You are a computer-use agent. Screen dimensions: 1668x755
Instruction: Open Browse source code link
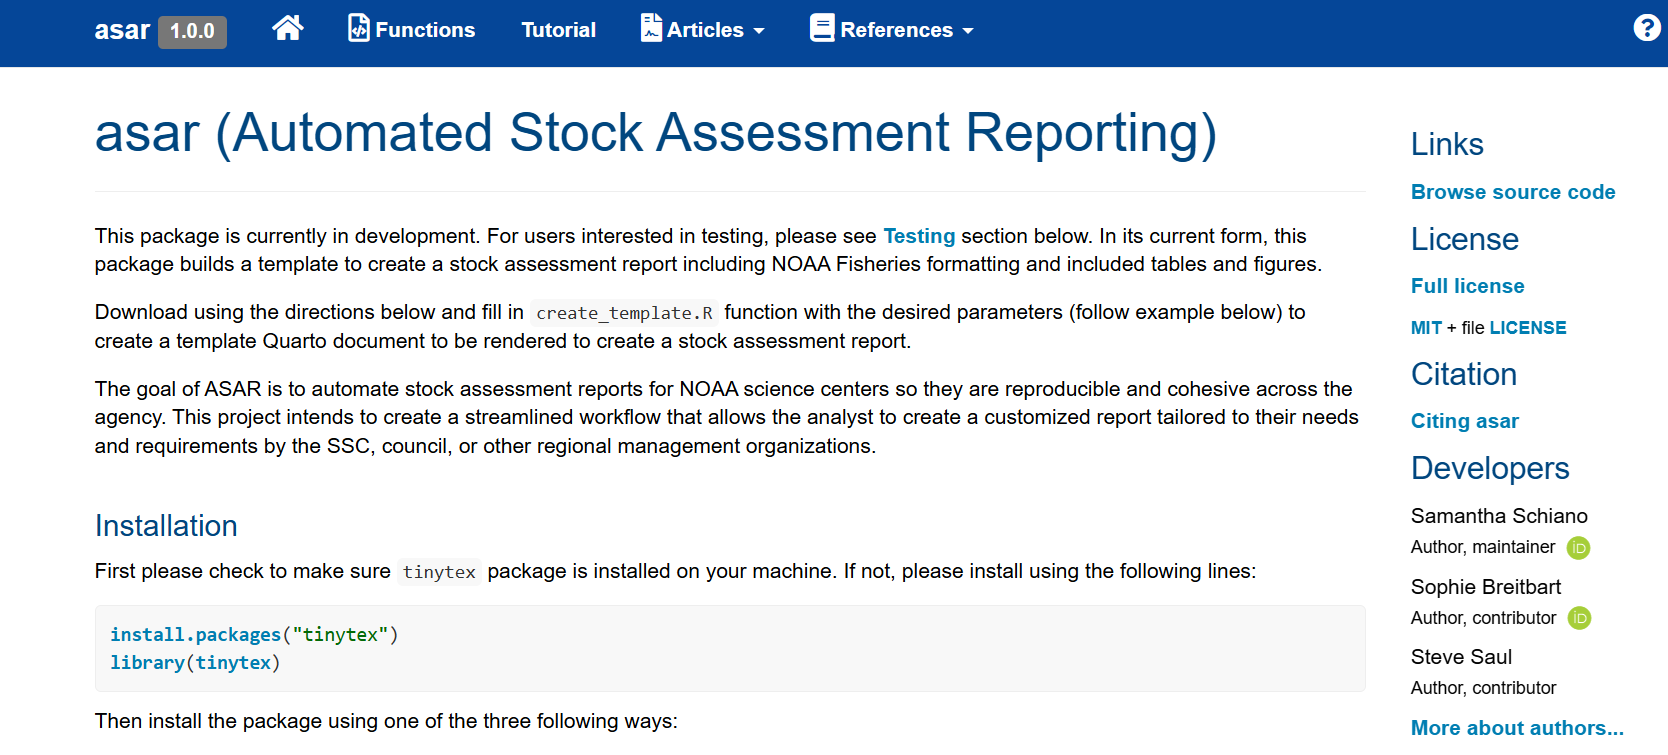[x=1513, y=192]
